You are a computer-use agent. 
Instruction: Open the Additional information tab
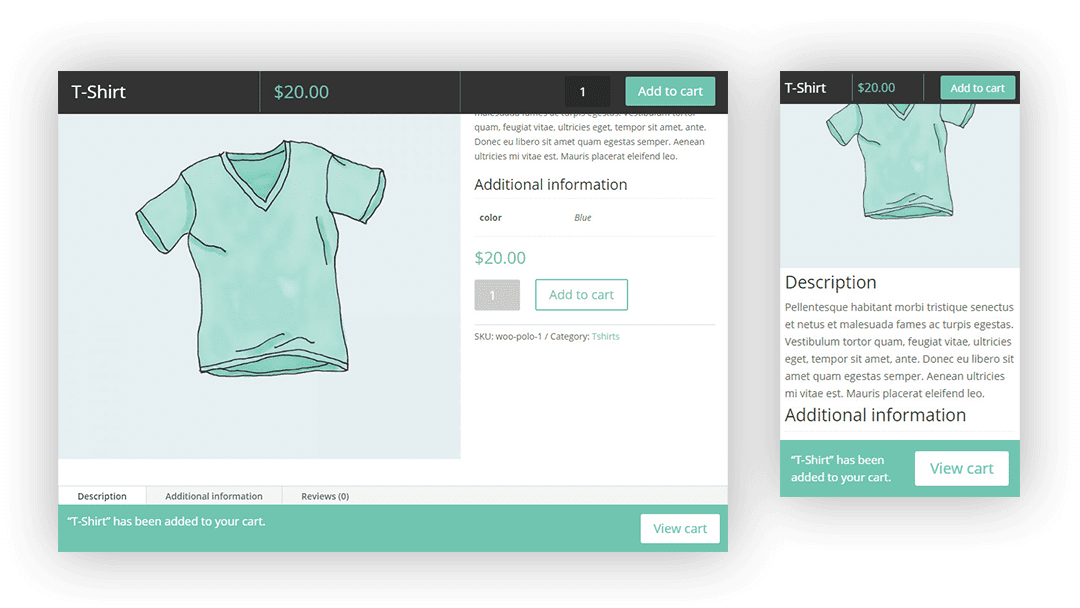tap(214, 496)
